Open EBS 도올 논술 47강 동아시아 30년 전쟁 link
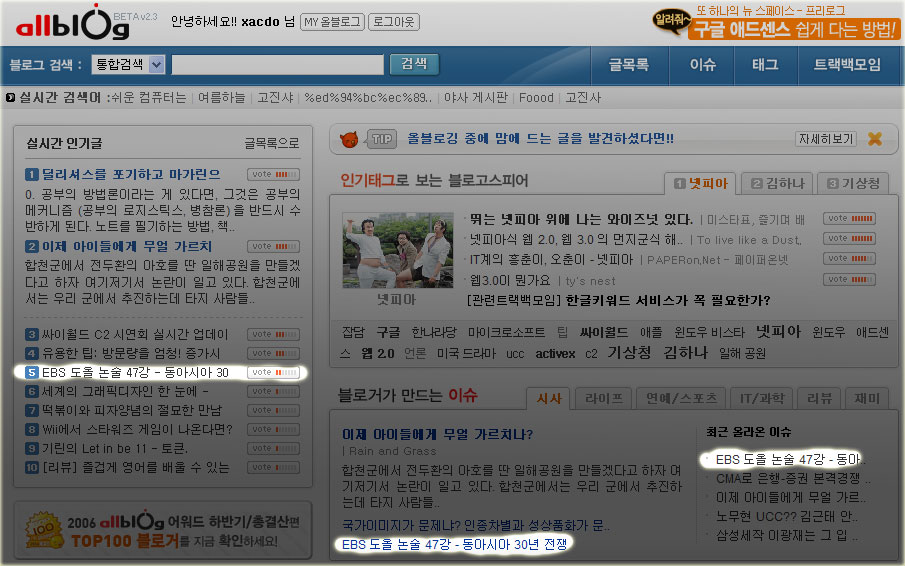 point(454,544)
